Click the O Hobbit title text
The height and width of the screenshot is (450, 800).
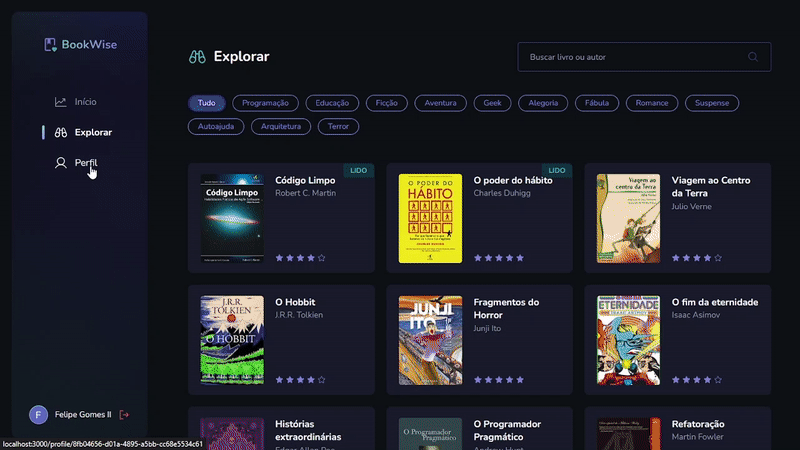295,303
